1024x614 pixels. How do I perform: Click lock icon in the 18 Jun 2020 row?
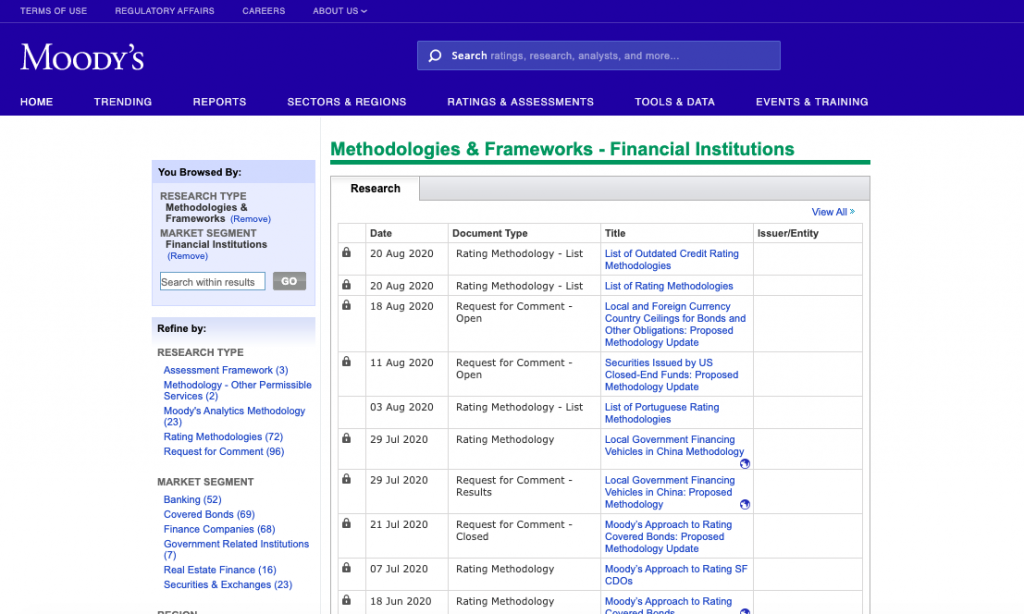347,600
